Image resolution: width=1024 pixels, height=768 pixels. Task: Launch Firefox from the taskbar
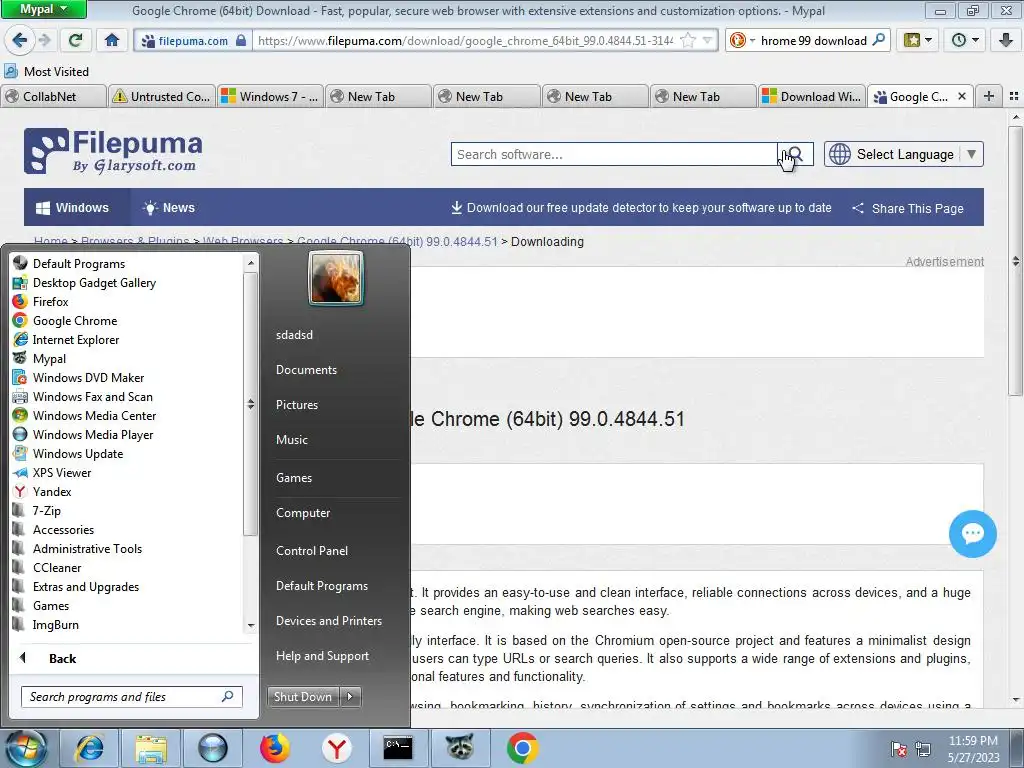coord(275,748)
